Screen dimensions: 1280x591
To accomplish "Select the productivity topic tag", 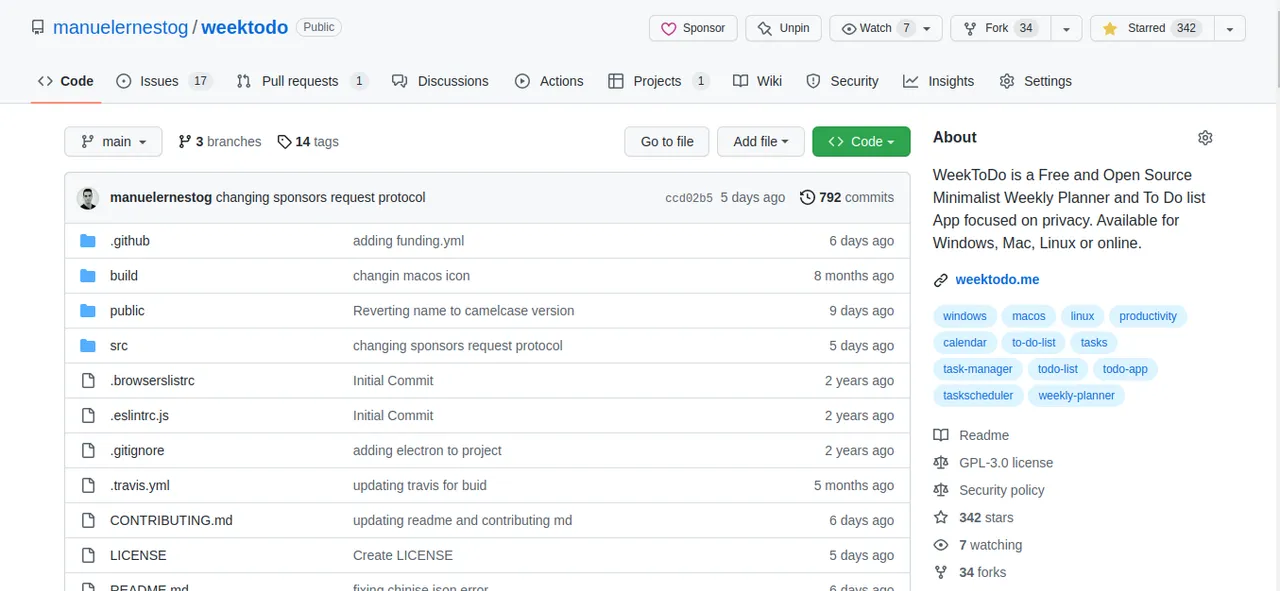I will tap(1148, 316).
